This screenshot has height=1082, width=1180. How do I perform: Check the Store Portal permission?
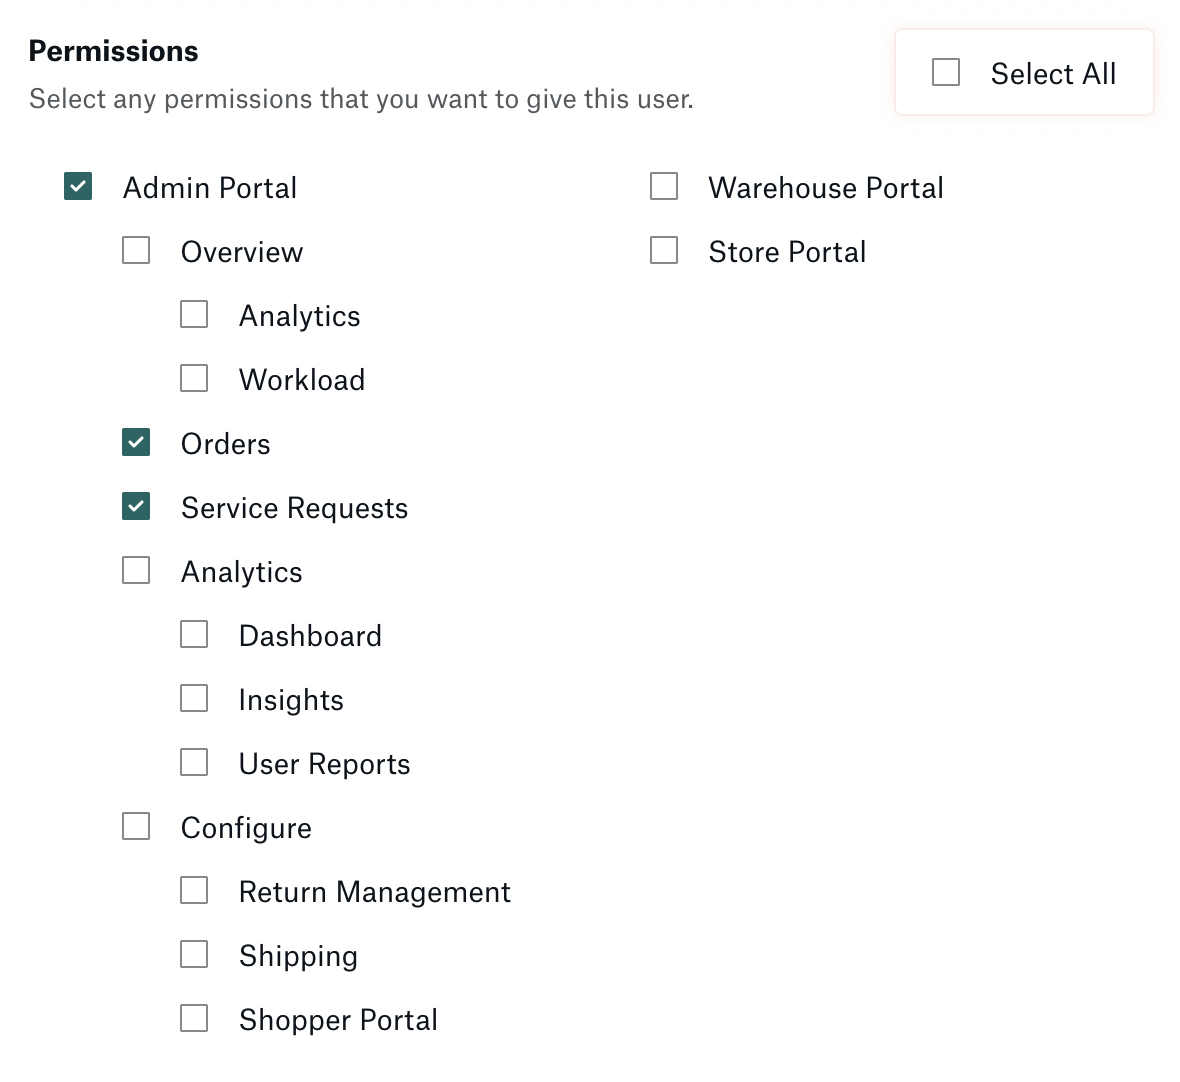point(663,250)
